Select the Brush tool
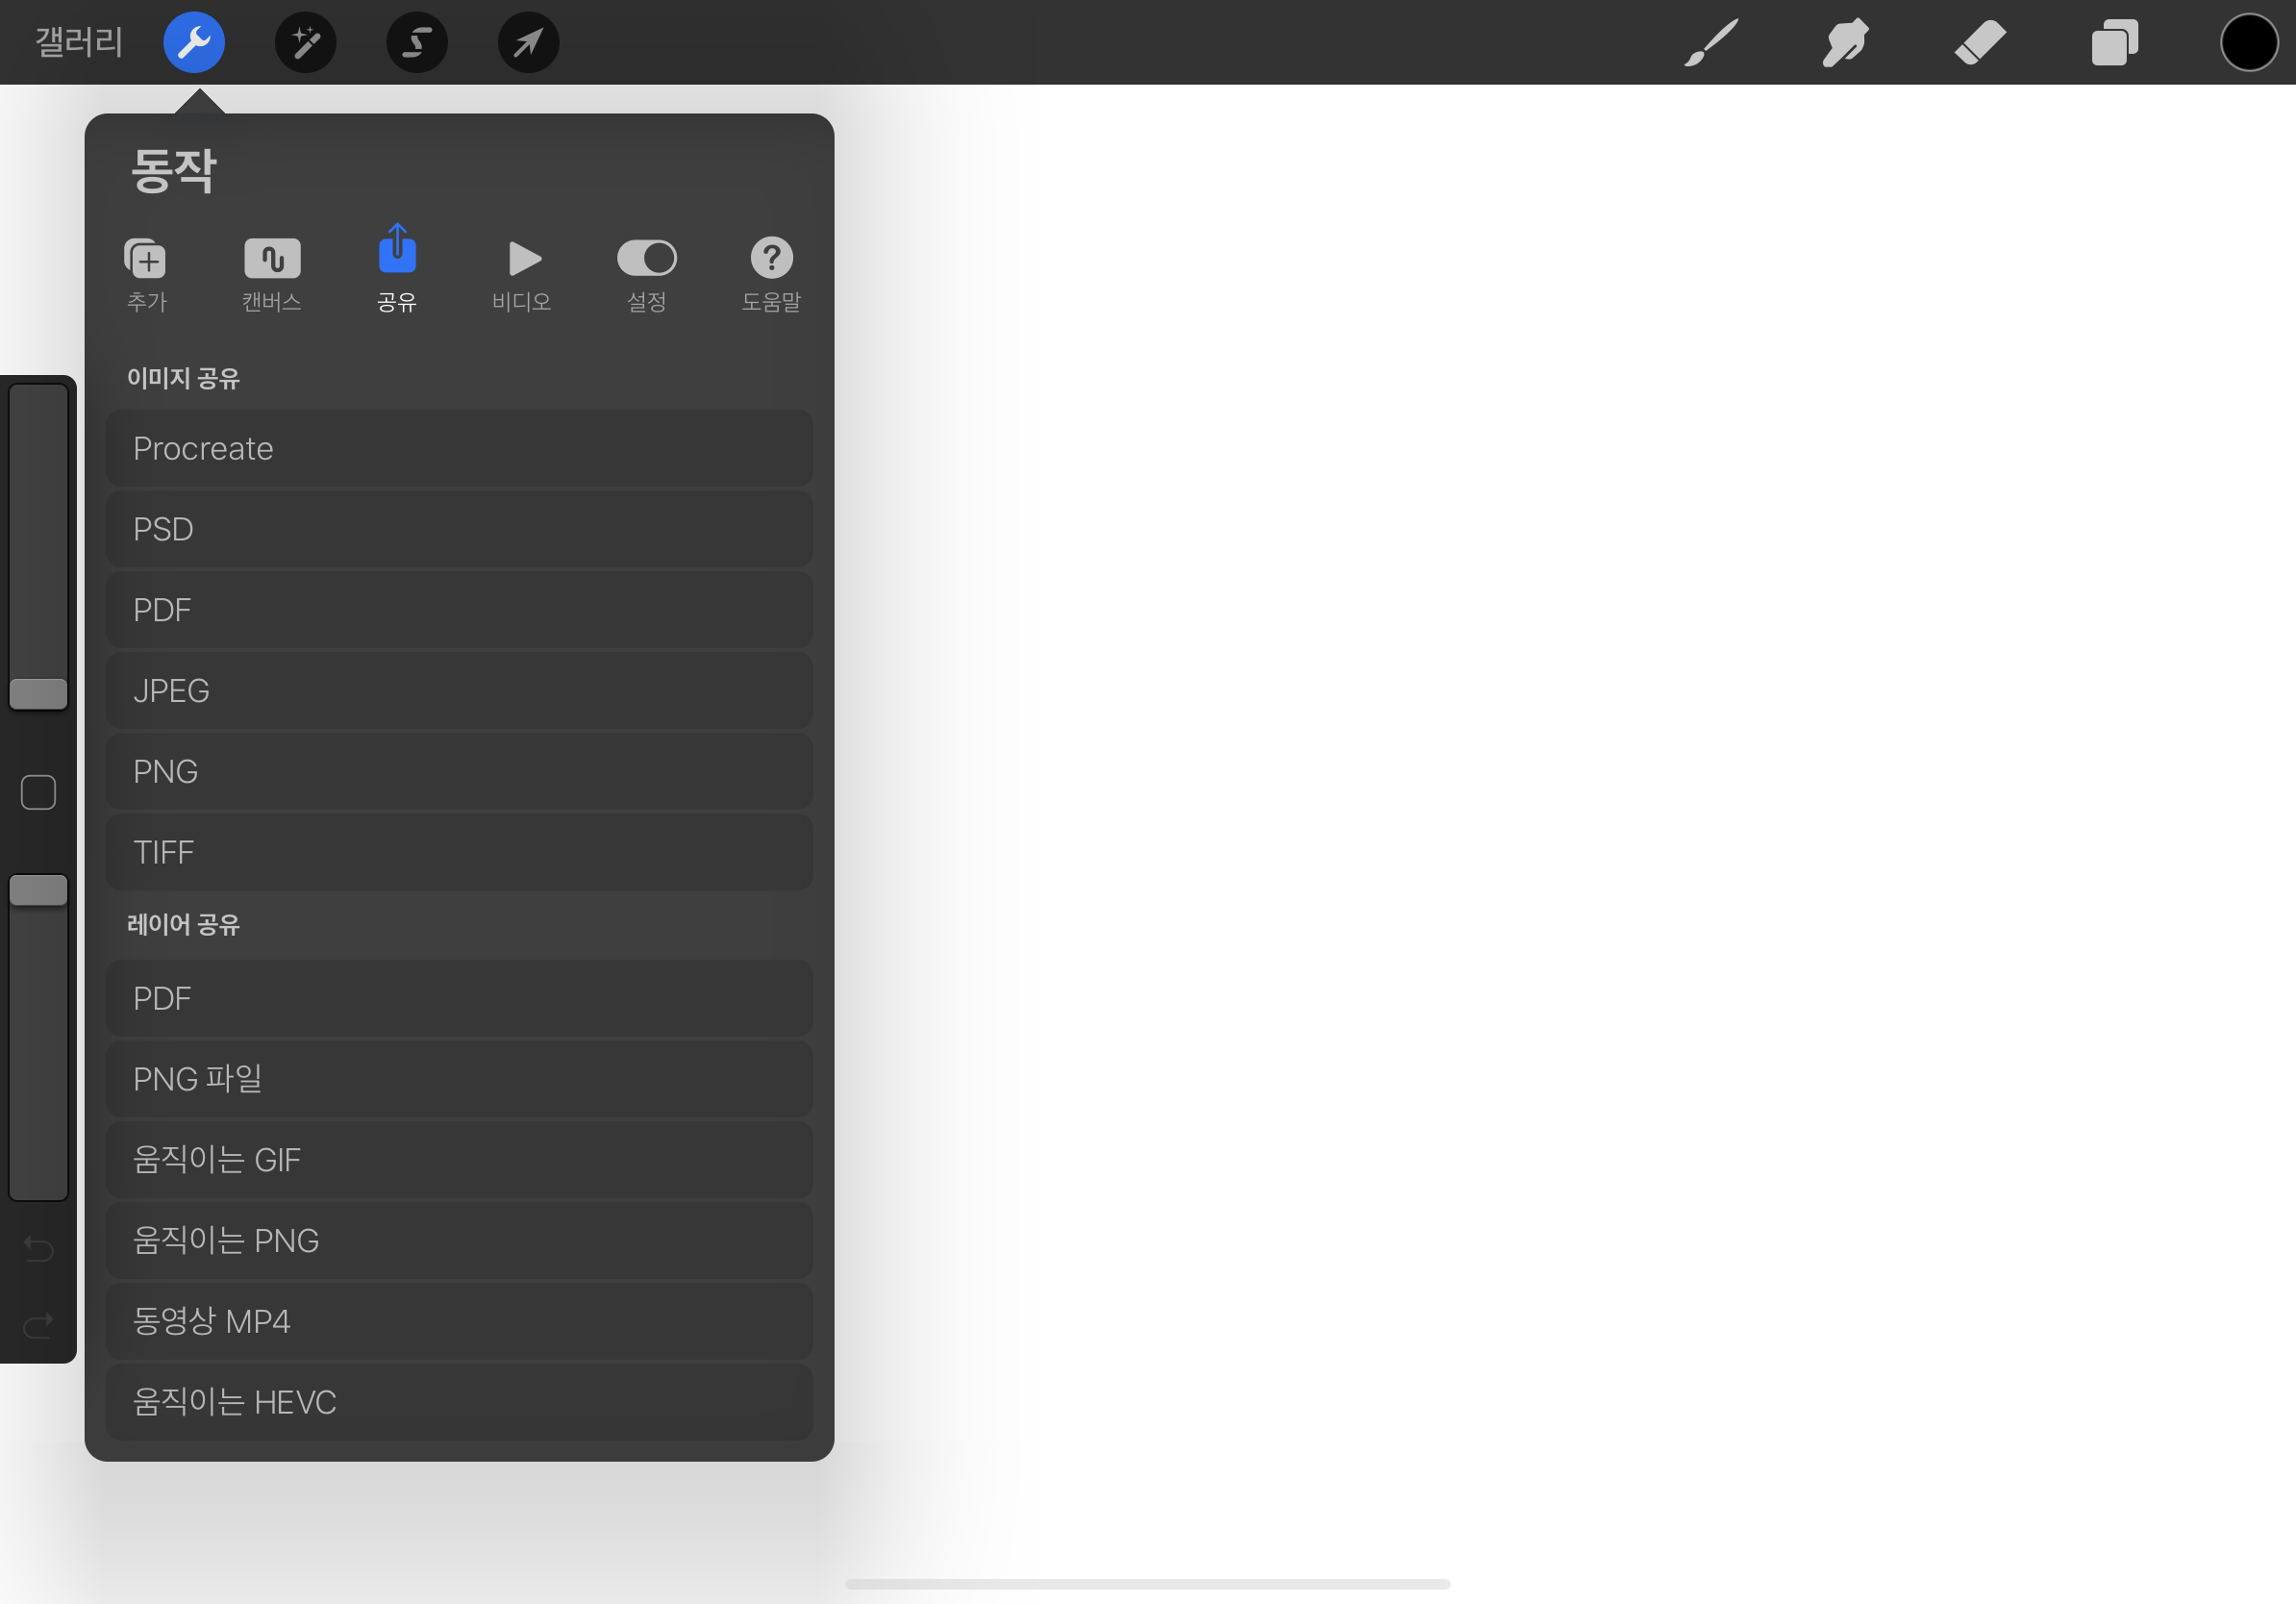The image size is (2296, 1604). tap(1711, 43)
